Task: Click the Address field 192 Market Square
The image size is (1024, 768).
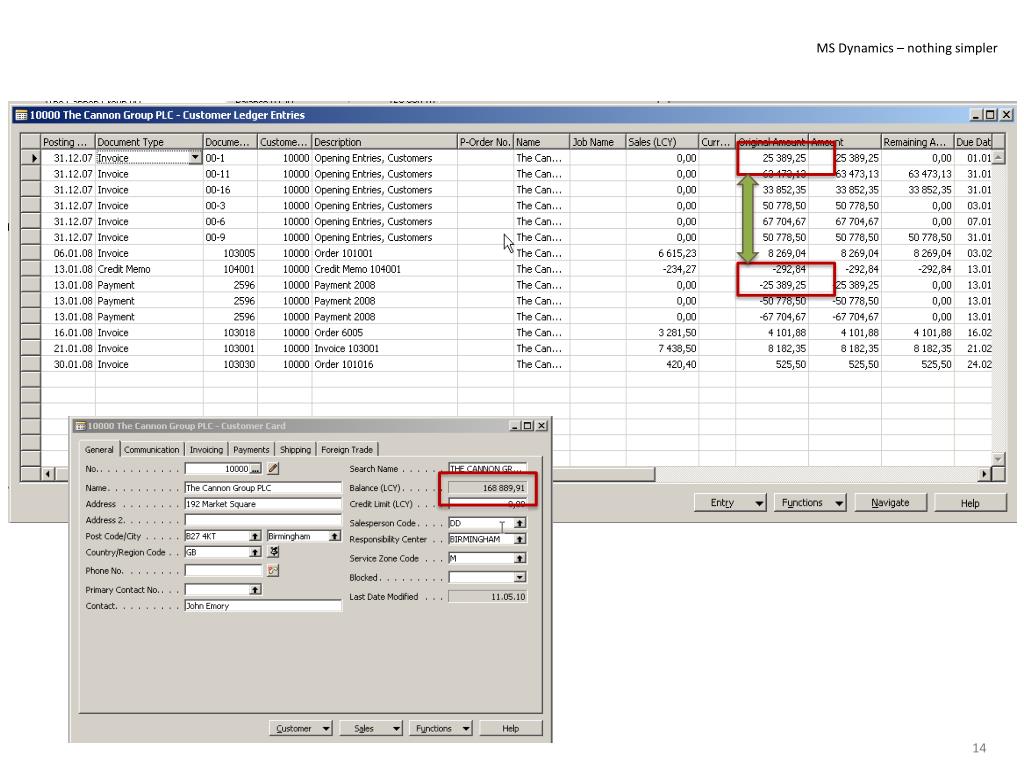Action: tap(263, 504)
